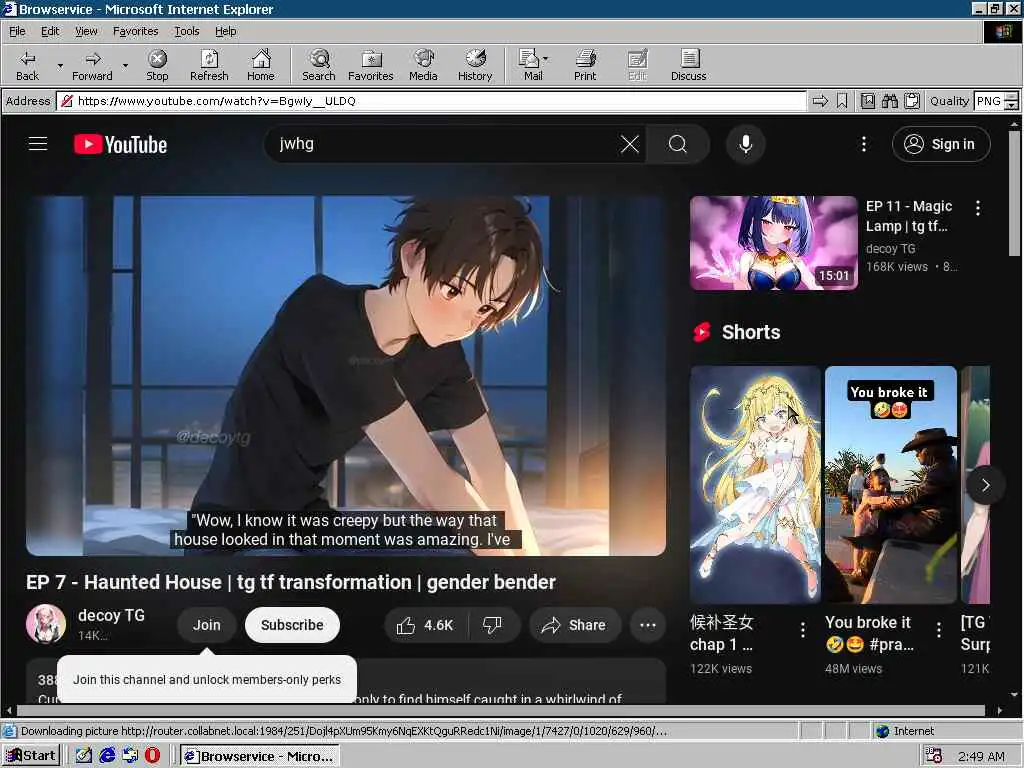Click the binoculars icon in address bar
Image resolution: width=1024 pixels, height=768 pixels.
(889, 101)
